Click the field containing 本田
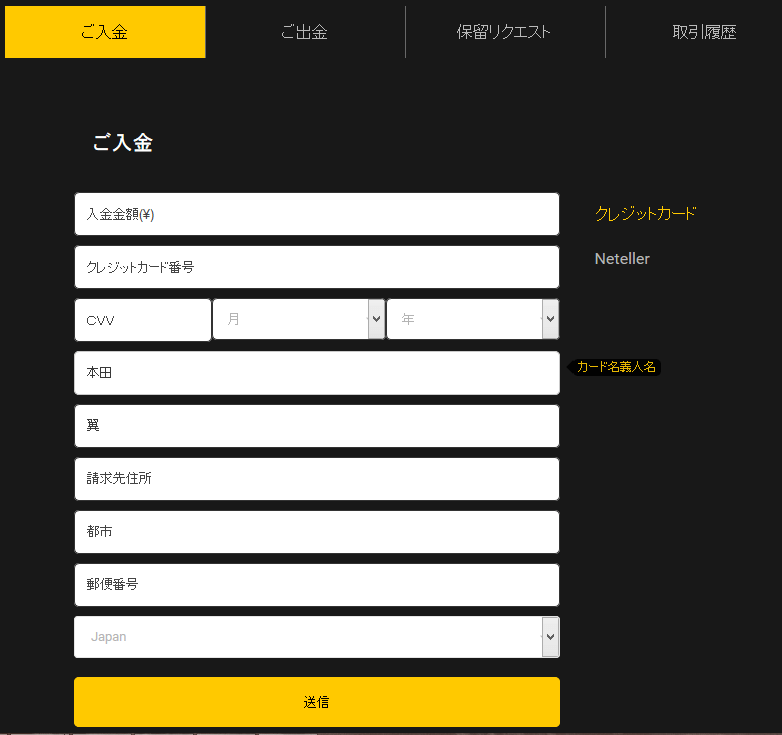This screenshot has height=735, width=782. [317, 372]
